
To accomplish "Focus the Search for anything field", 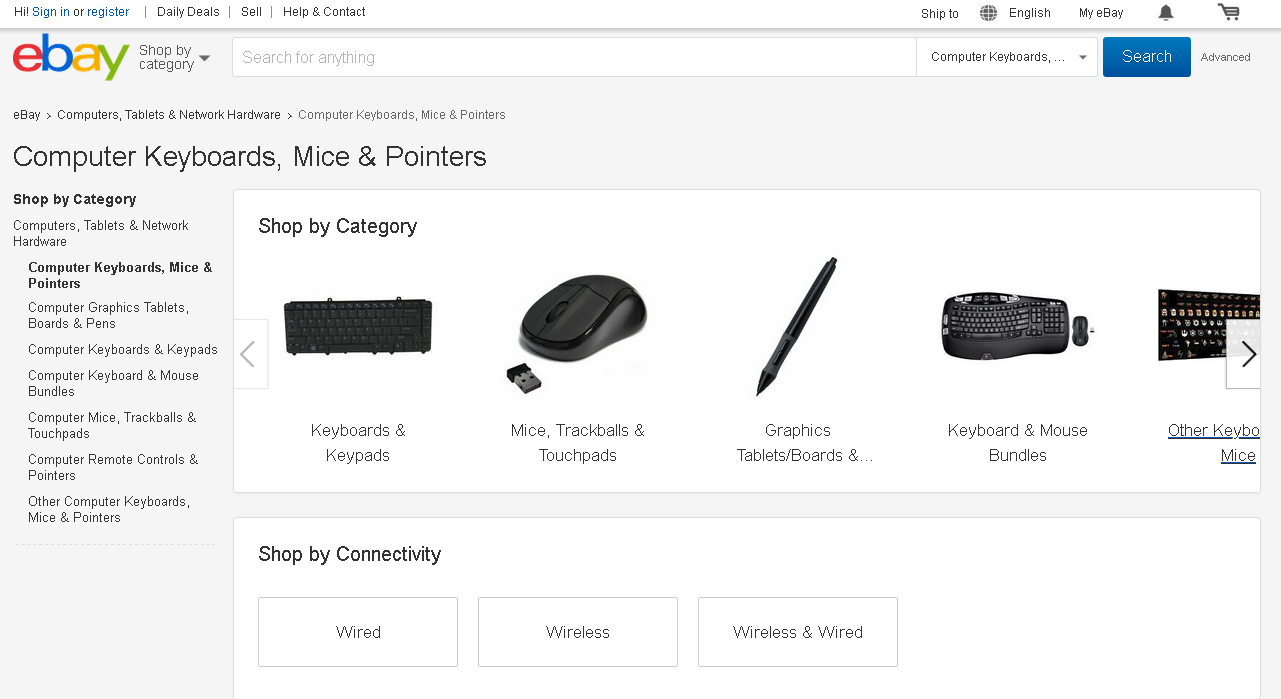I will pyautogui.click(x=574, y=57).
